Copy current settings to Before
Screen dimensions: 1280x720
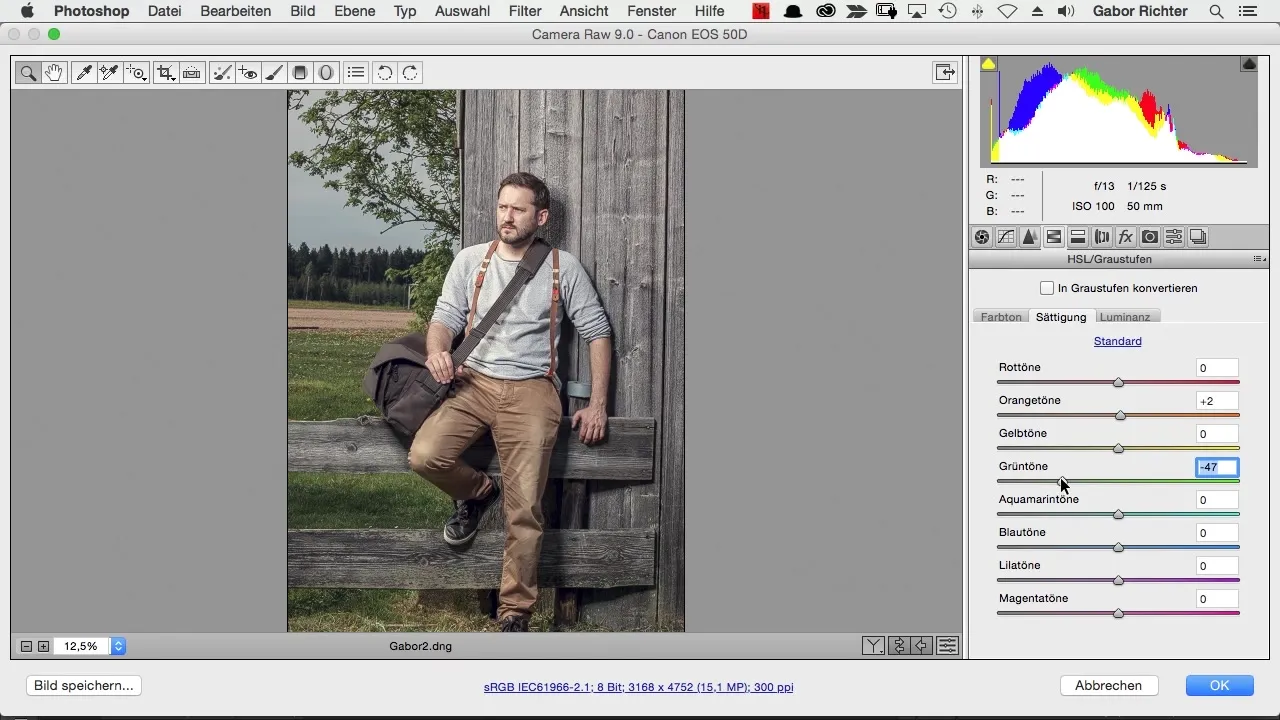coord(923,646)
